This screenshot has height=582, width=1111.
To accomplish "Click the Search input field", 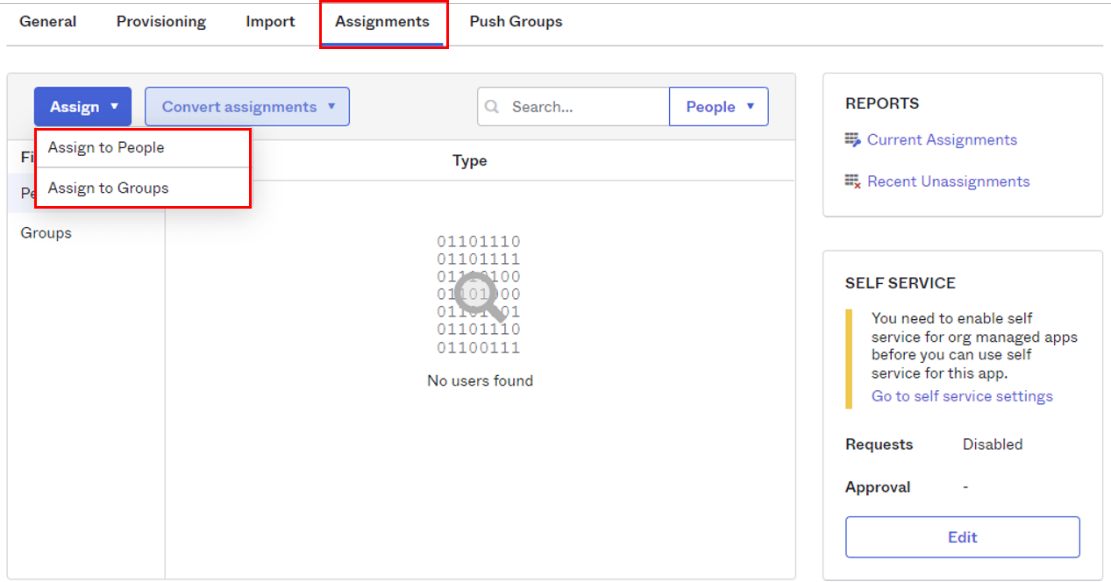I will coord(573,106).
